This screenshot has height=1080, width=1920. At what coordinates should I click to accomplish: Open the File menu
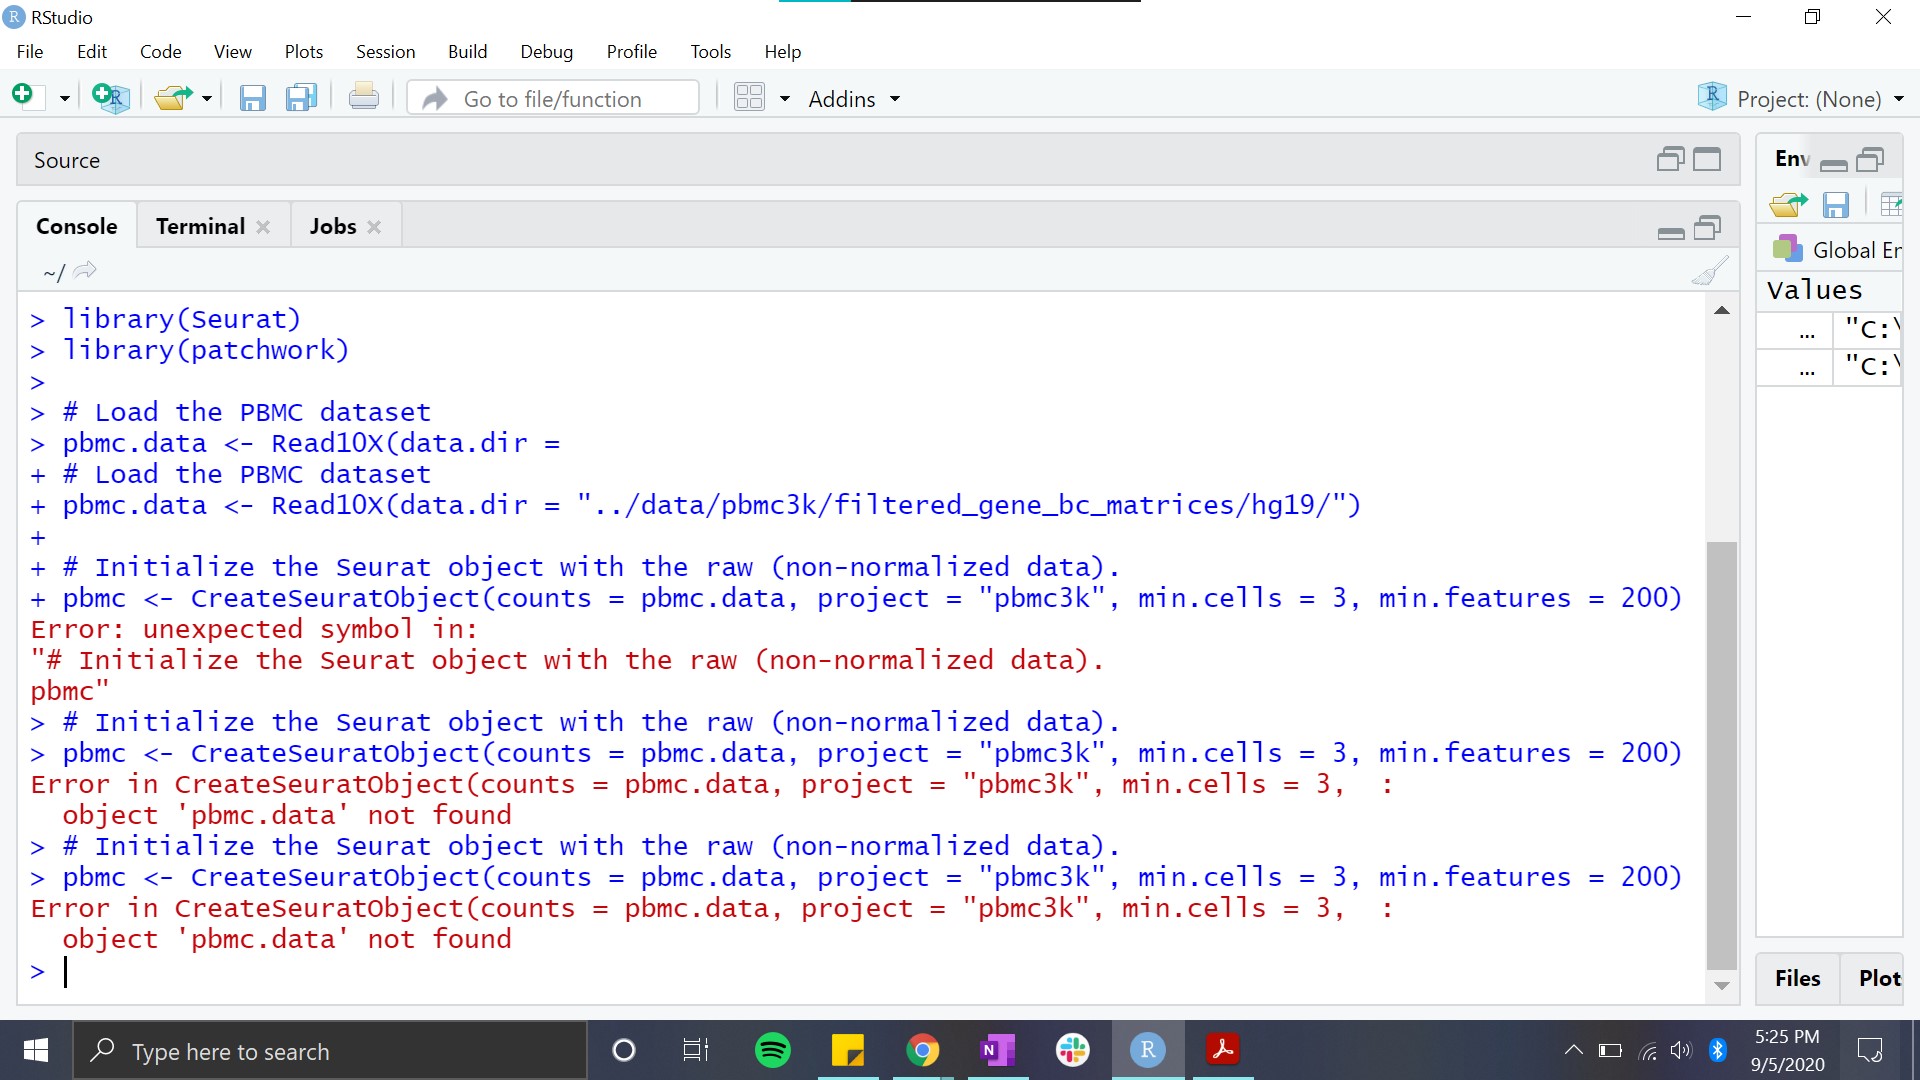pos(30,51)
